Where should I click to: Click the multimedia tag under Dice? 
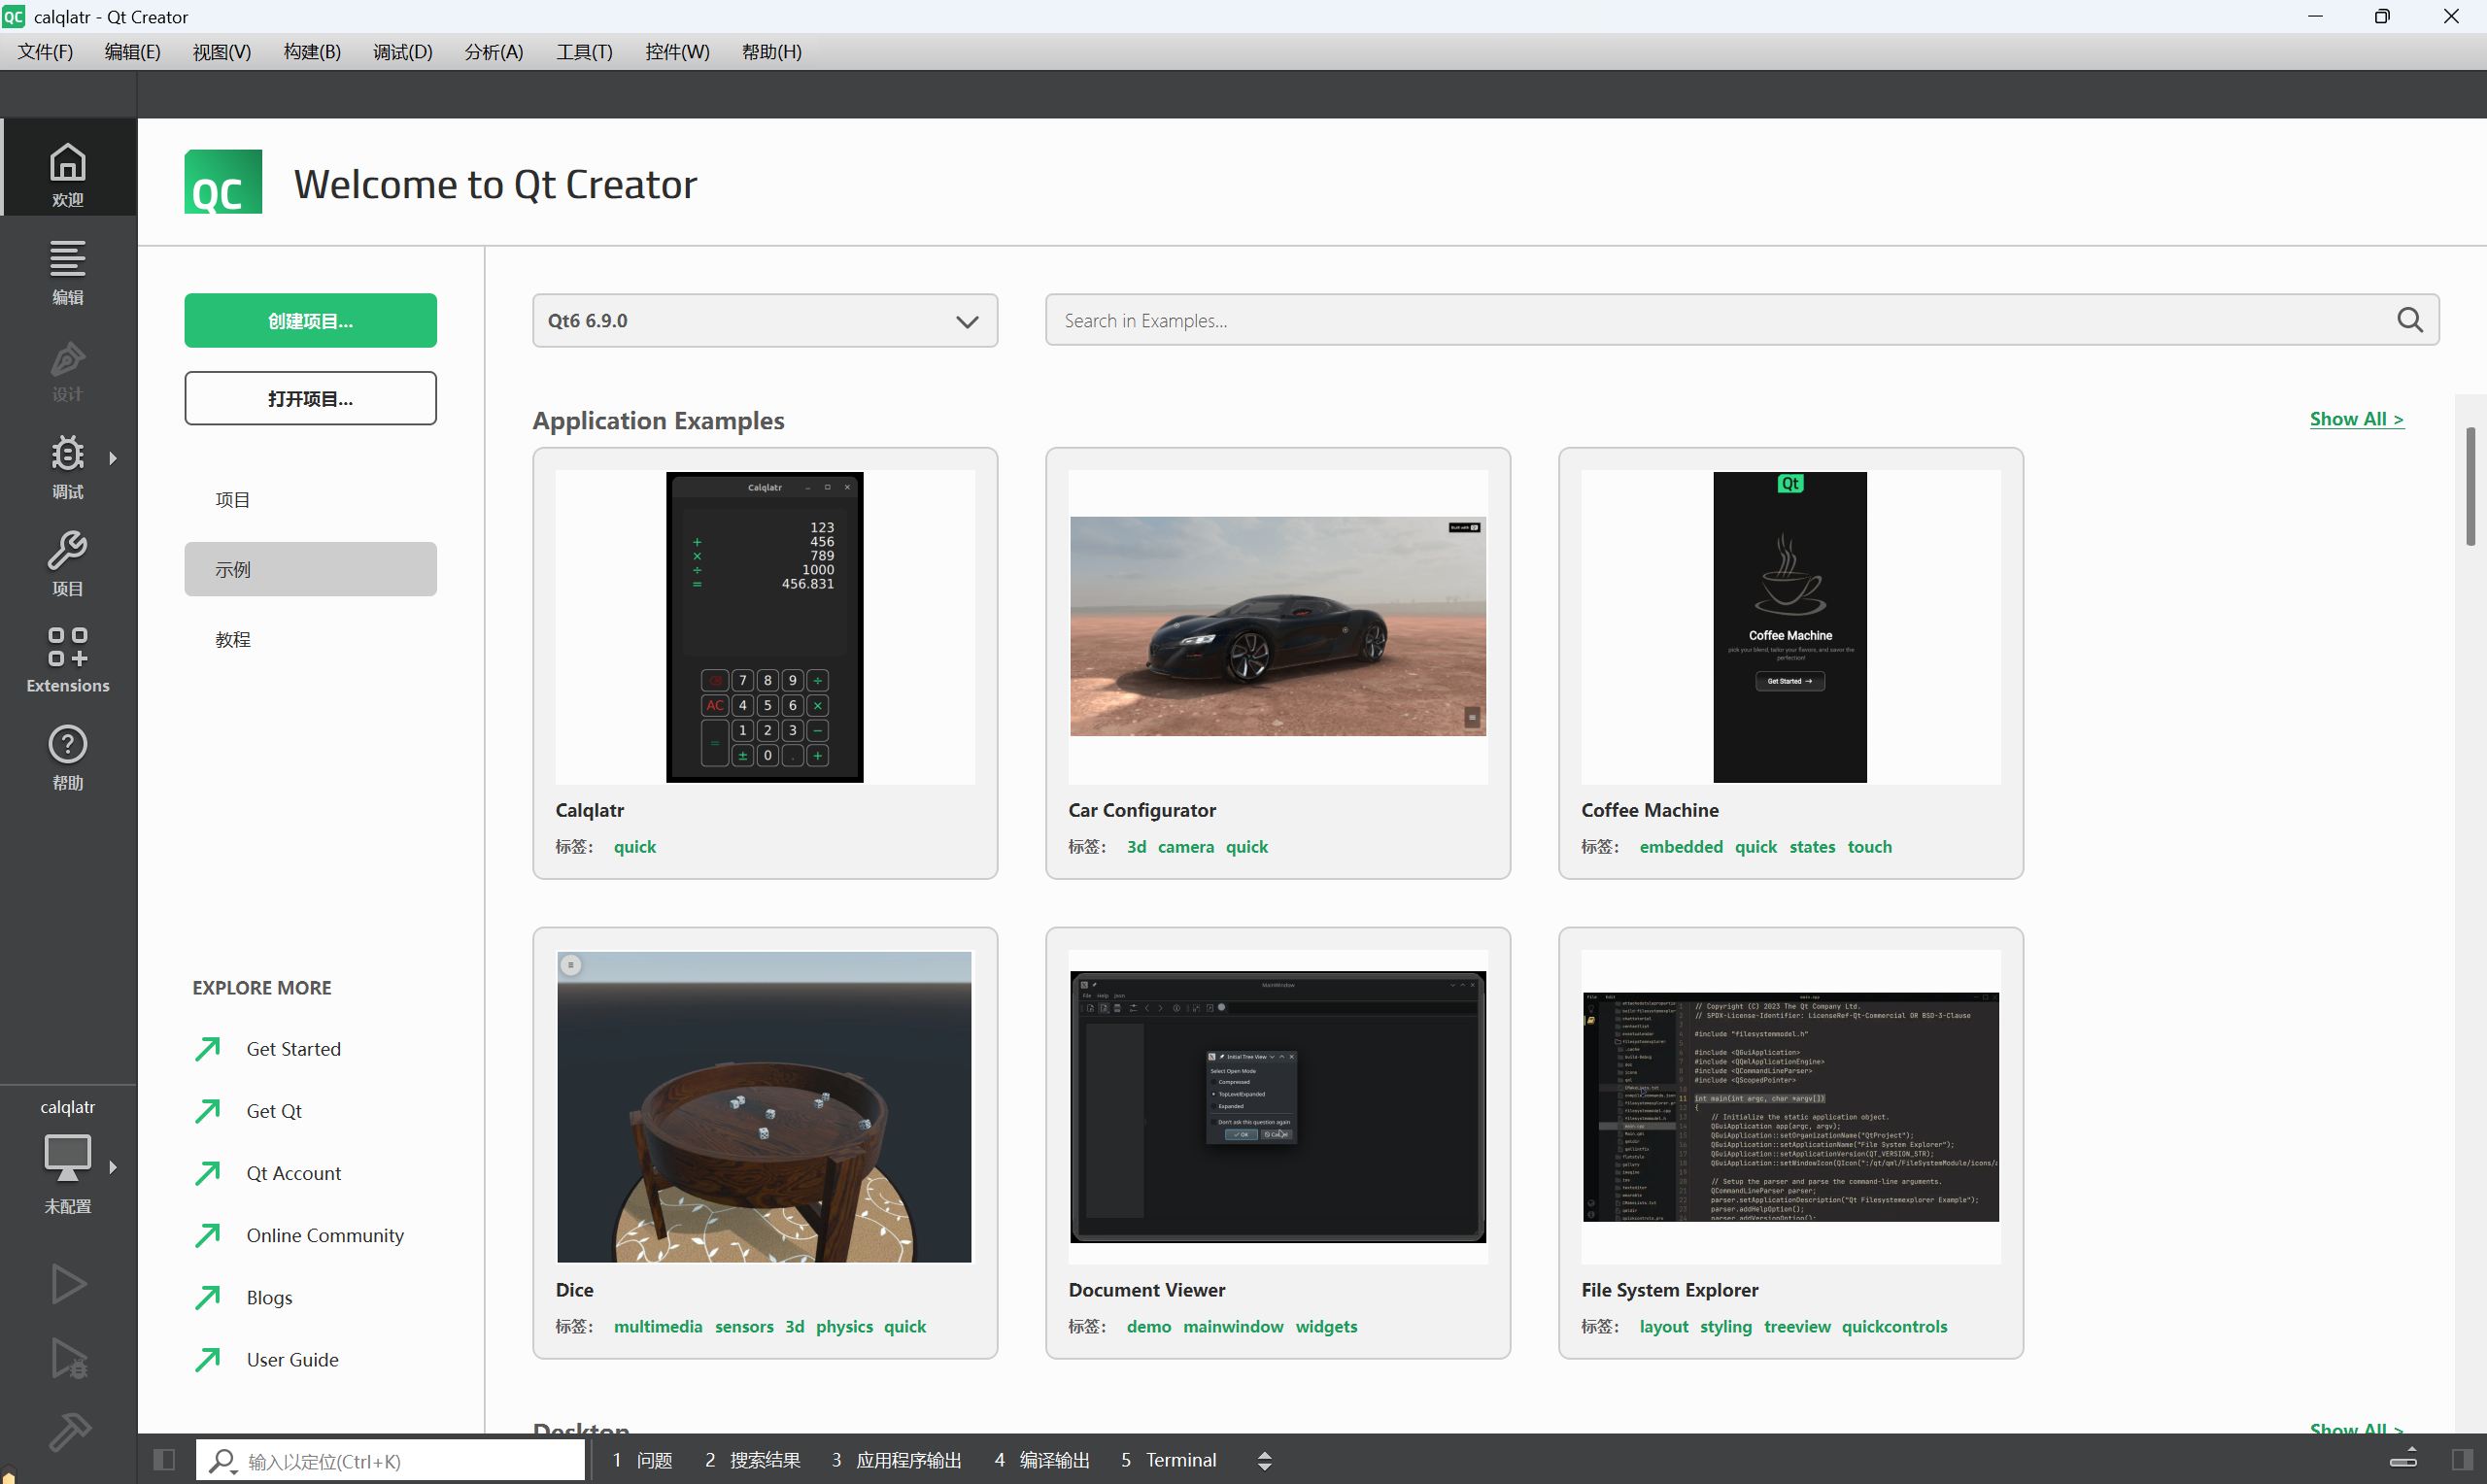(658, 1327)
